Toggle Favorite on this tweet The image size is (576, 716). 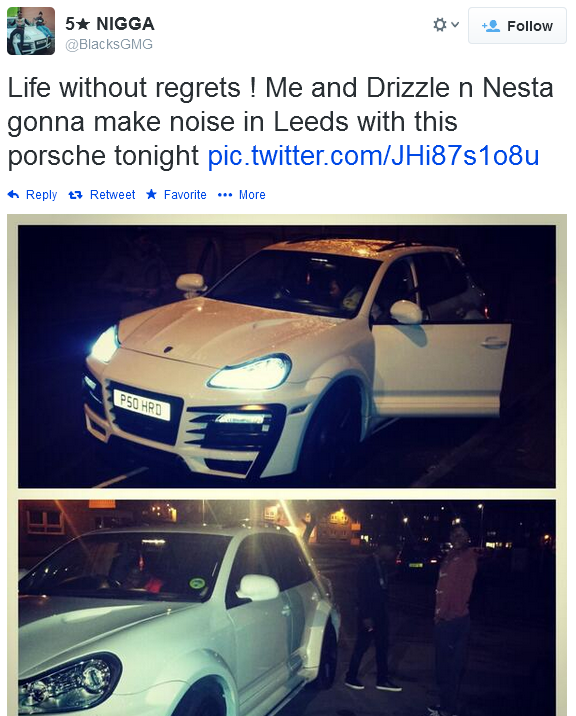(x=185, y=195)
